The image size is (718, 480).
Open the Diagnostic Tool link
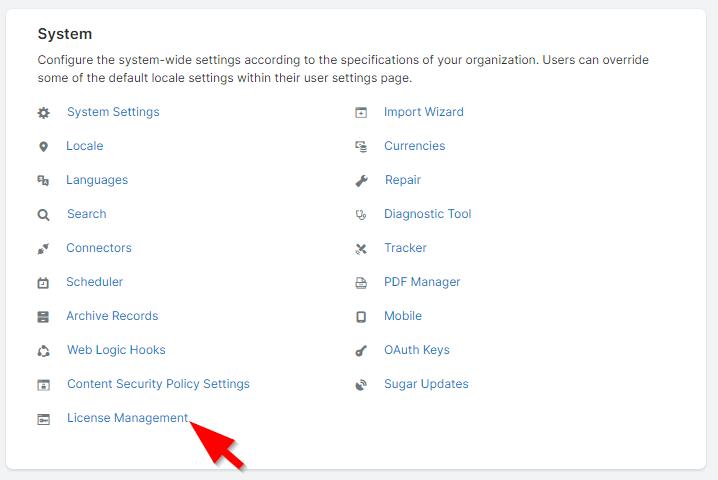click(x=428, y=214)
